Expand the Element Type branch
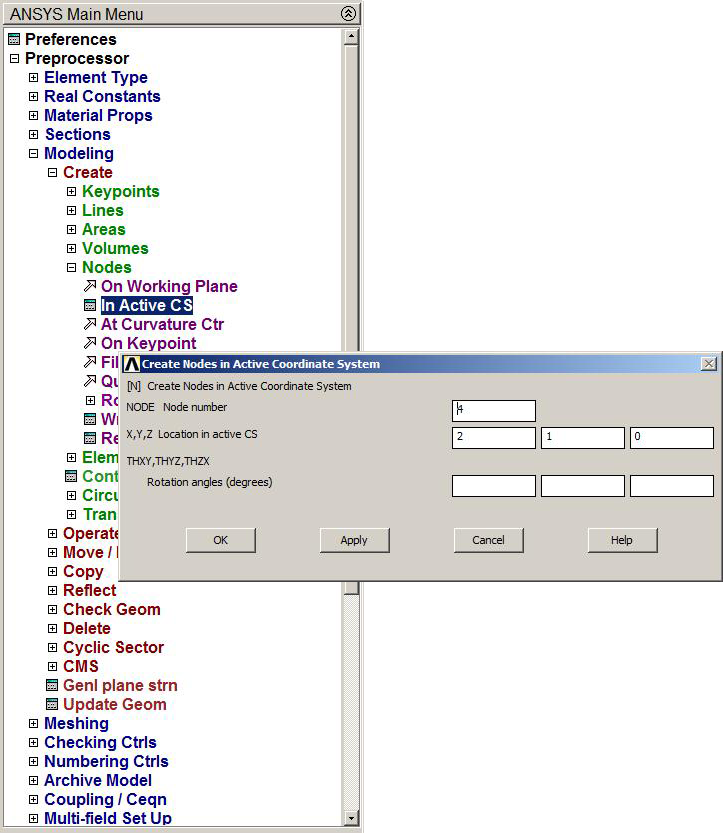The width and height of the screenshot is (723, 833). [33, 78]
